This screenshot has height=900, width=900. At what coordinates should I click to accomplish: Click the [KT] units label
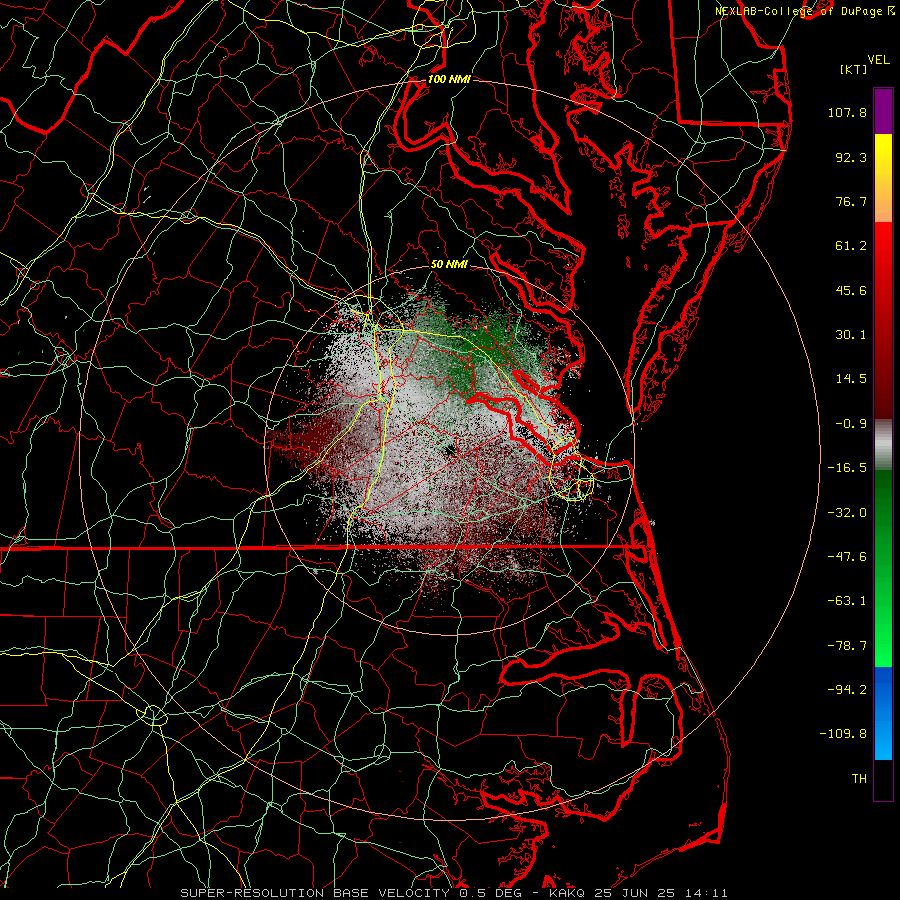click(854, 69)
